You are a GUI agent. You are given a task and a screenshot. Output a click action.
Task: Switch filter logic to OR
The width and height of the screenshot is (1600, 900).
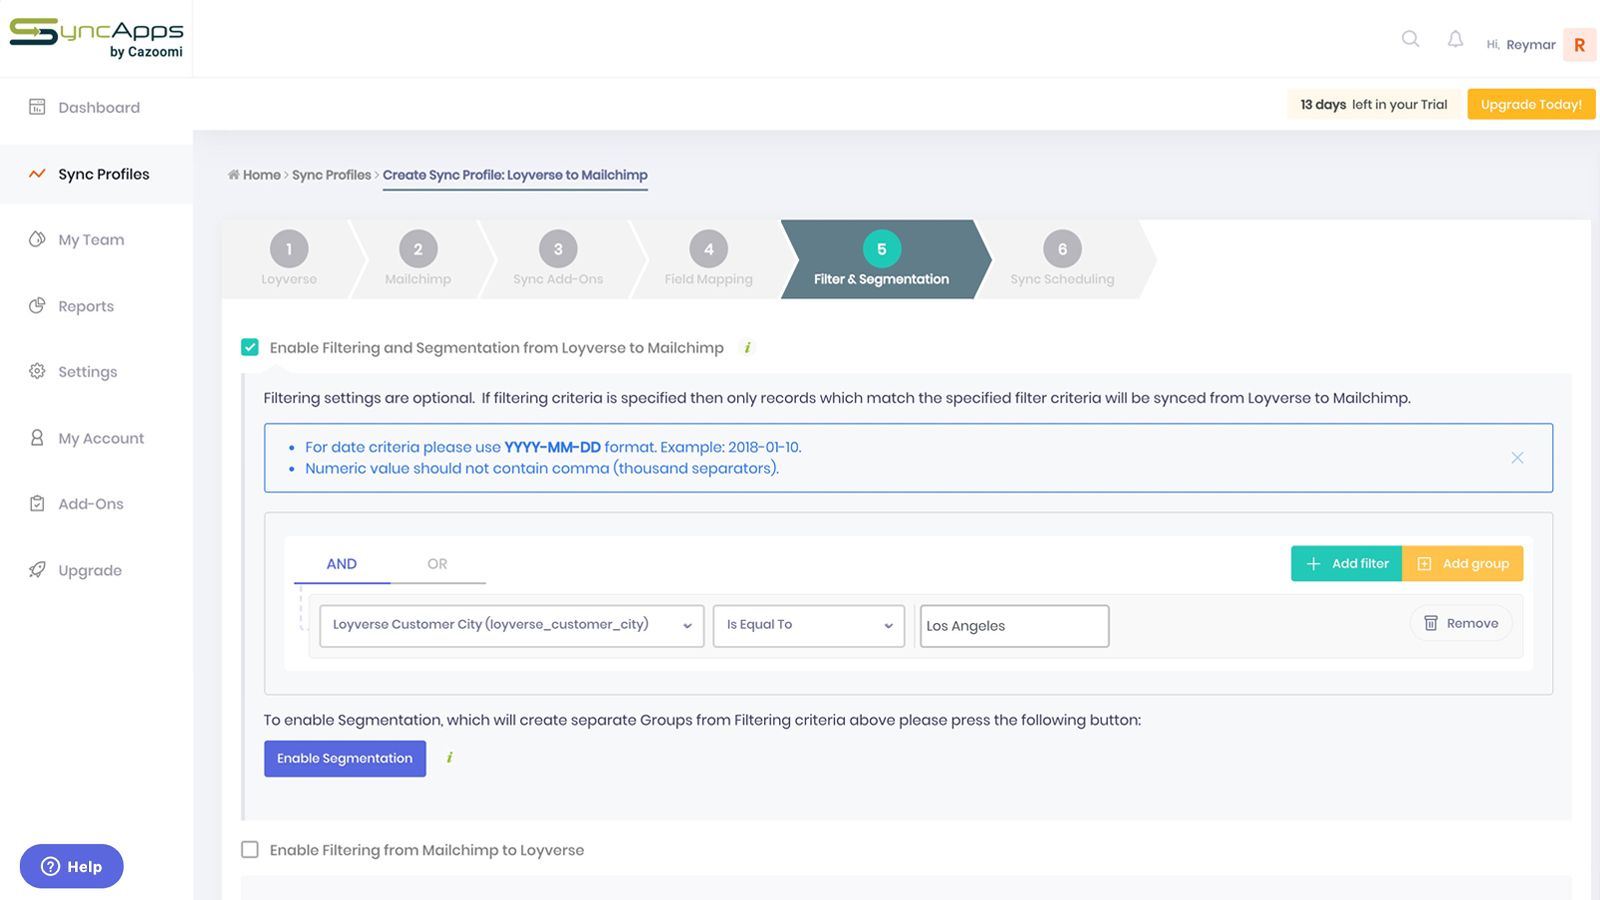(437, 564)
